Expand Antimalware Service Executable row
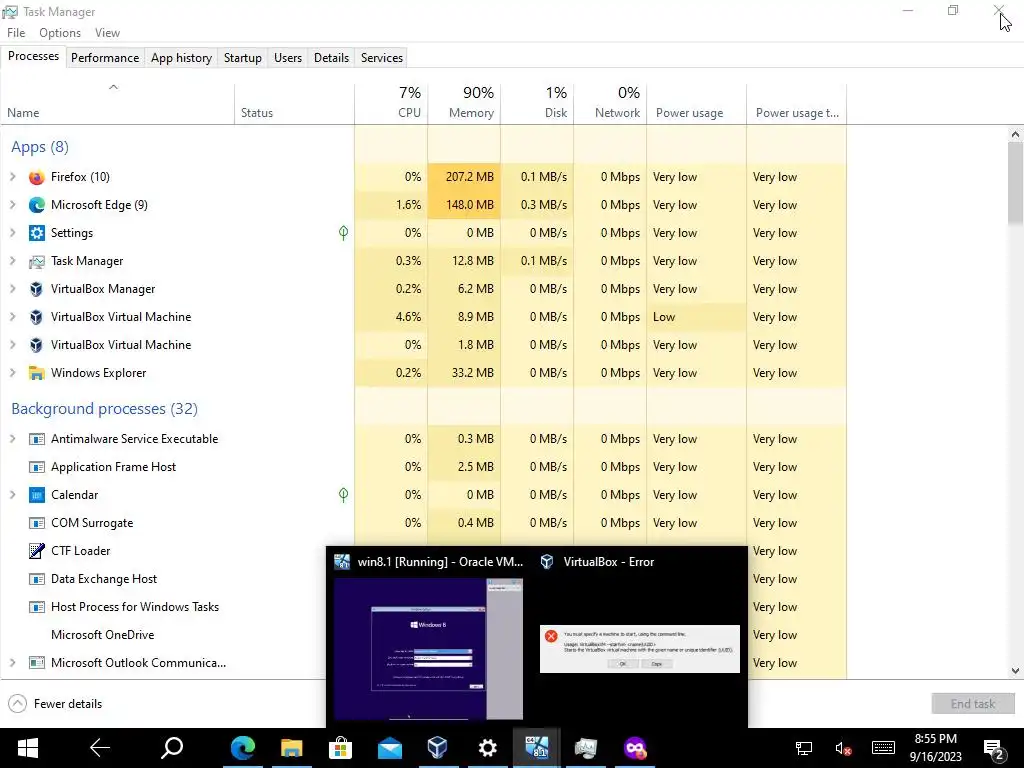Viewport: 1024px width, 768px height. pyautogui.click(x=12, y=439)
